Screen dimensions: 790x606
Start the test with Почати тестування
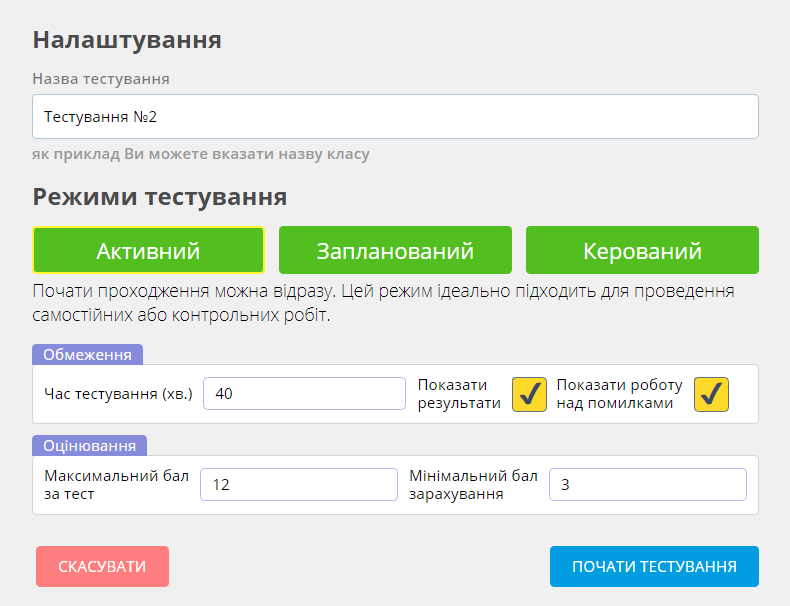(x=654, y=566)
